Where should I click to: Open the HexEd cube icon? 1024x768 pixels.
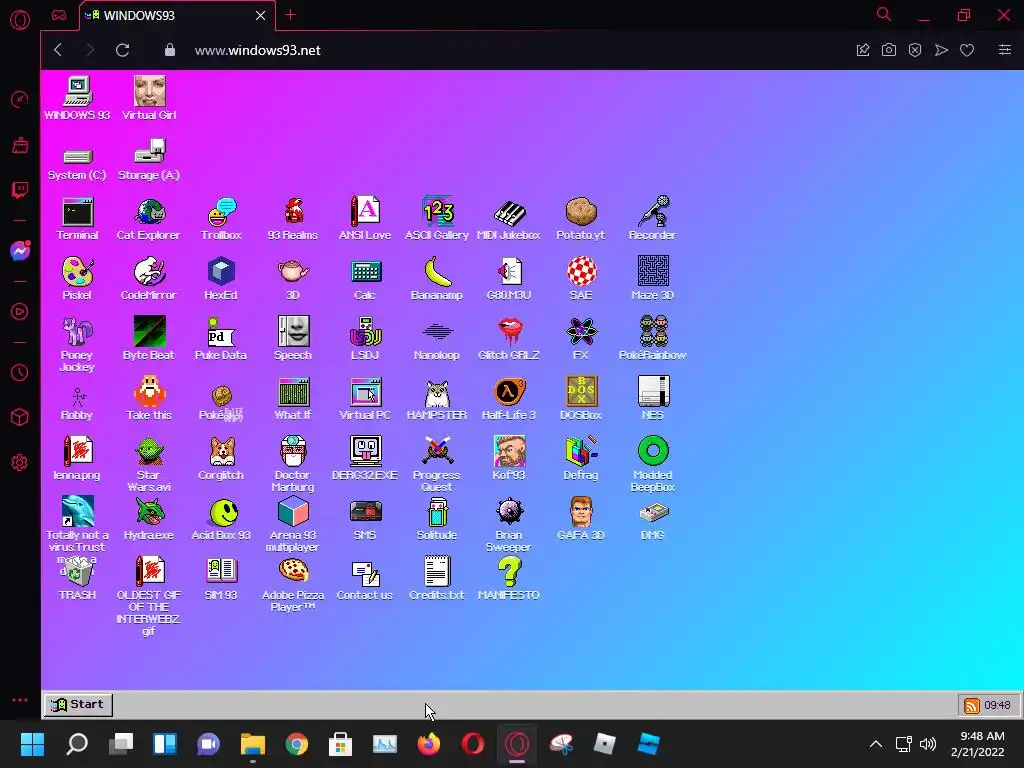pos(221,280)
